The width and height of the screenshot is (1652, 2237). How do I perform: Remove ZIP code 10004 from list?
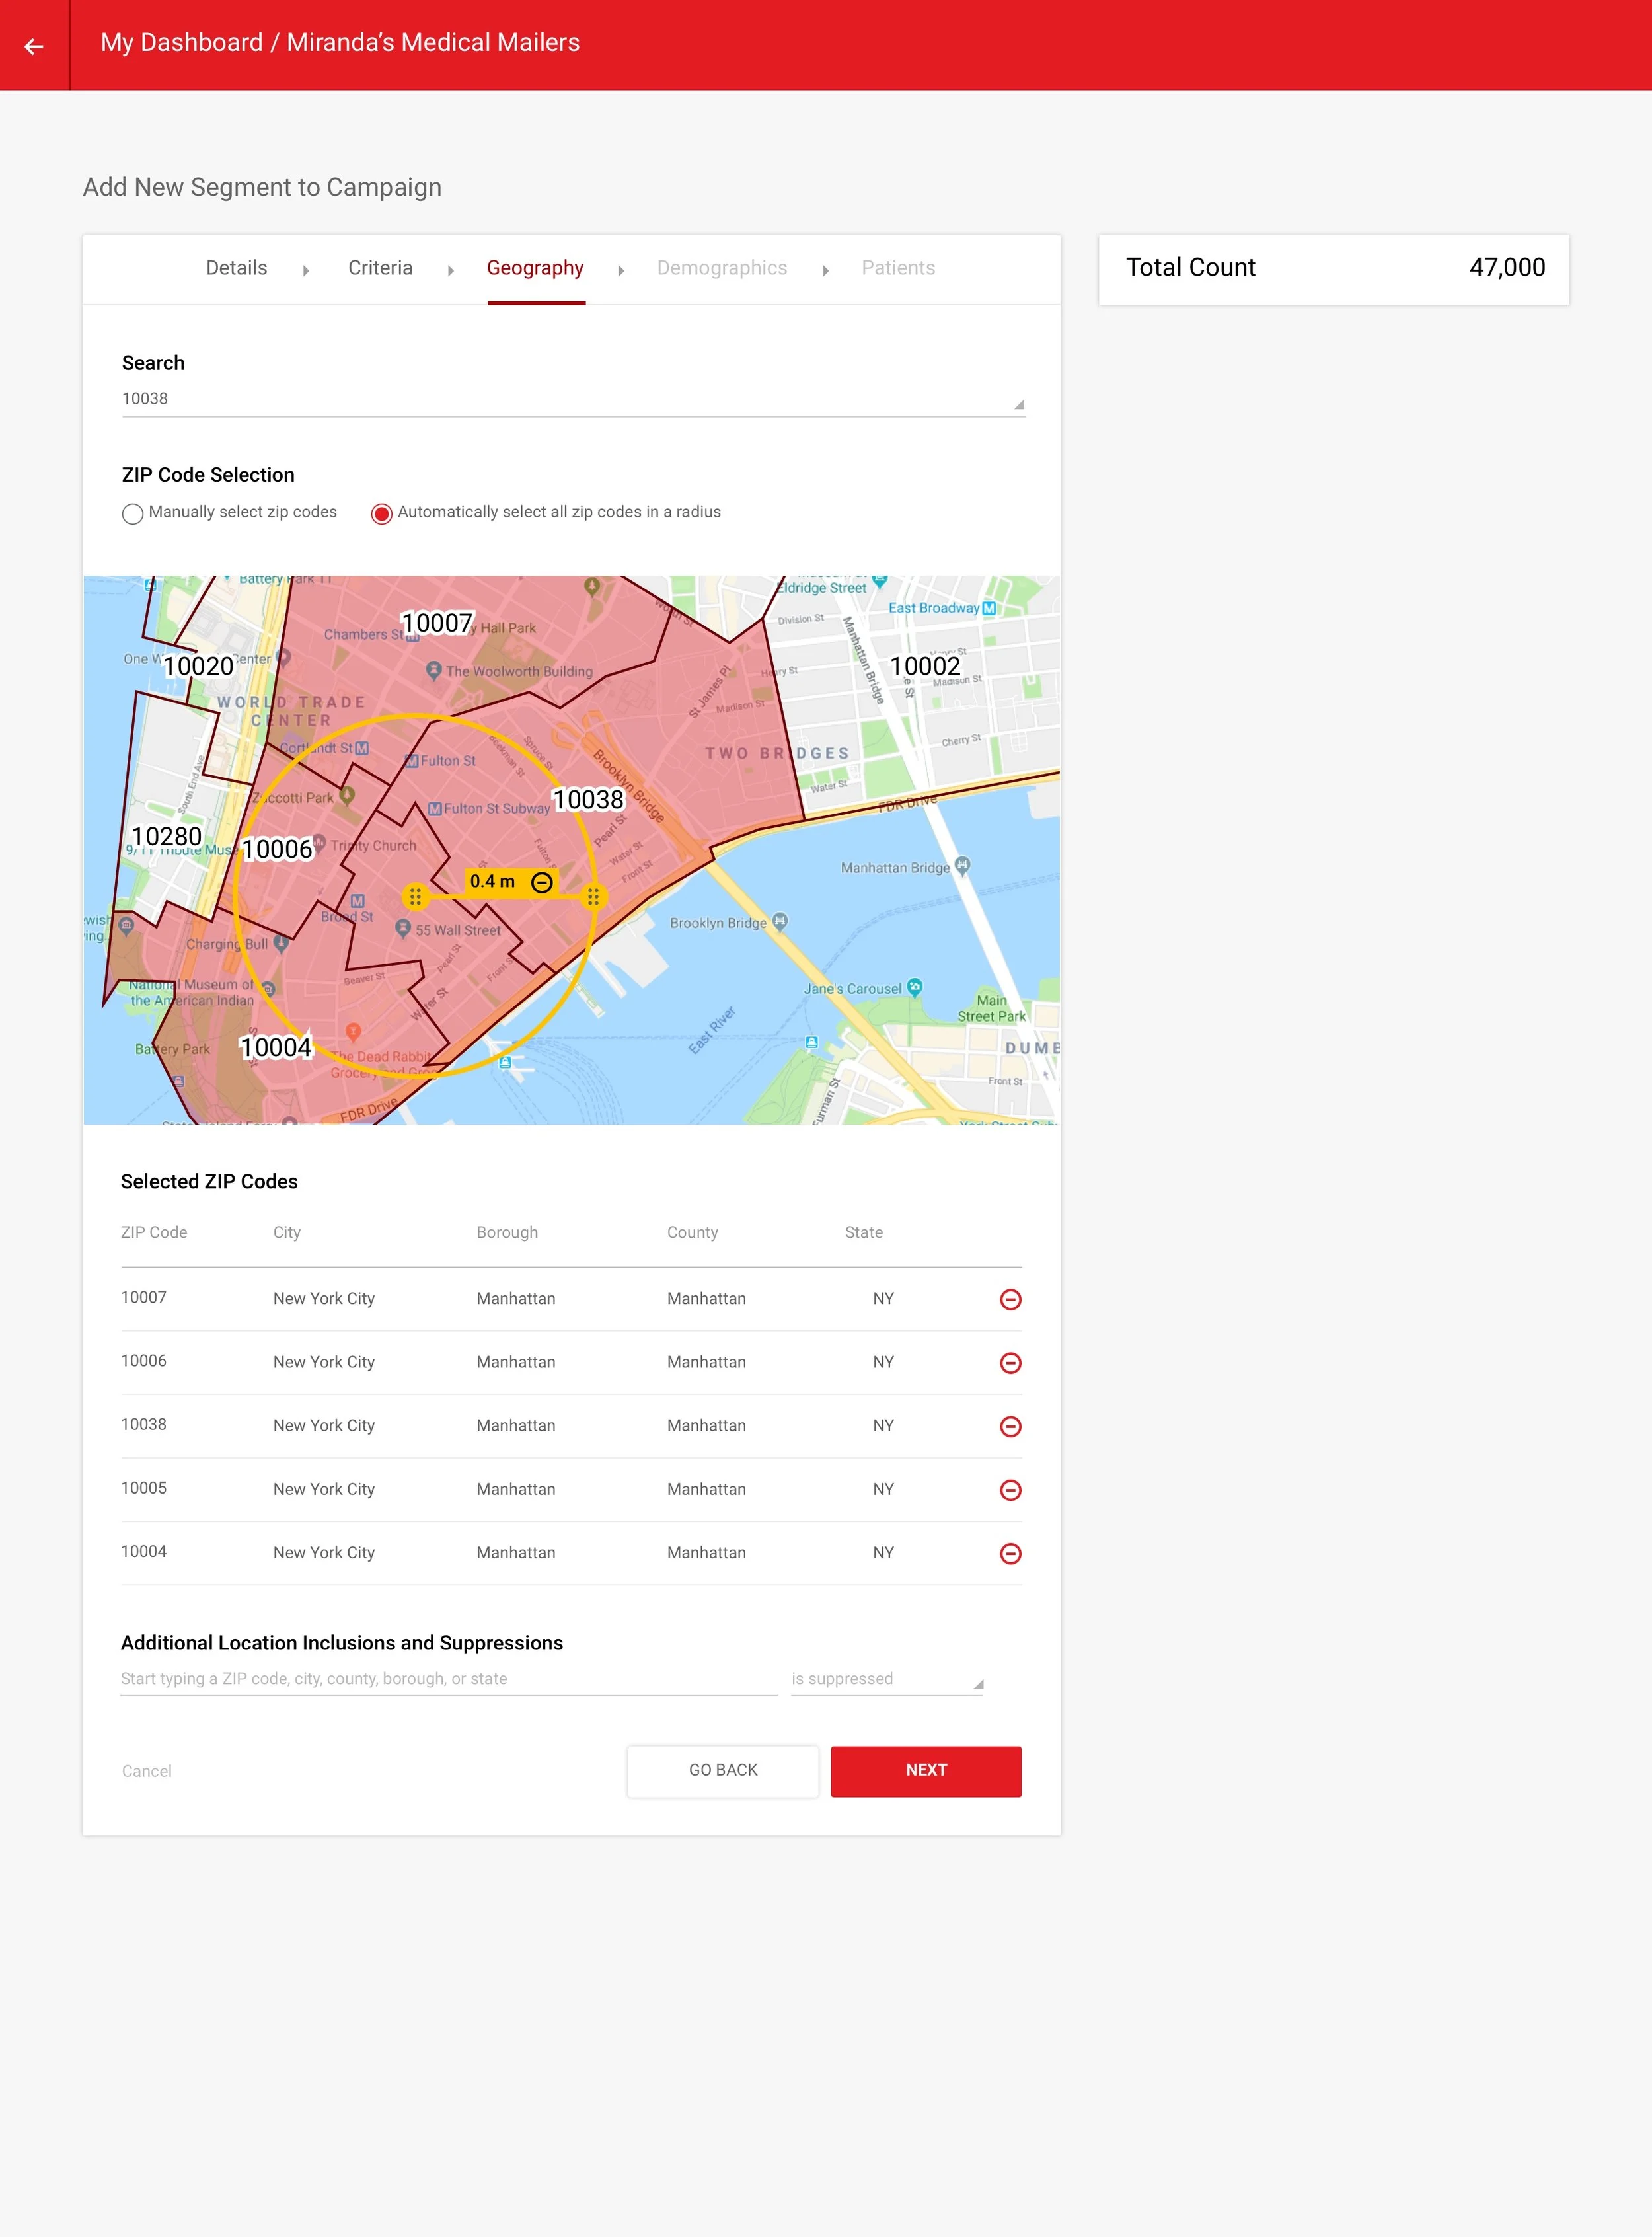(1010, 1553)
